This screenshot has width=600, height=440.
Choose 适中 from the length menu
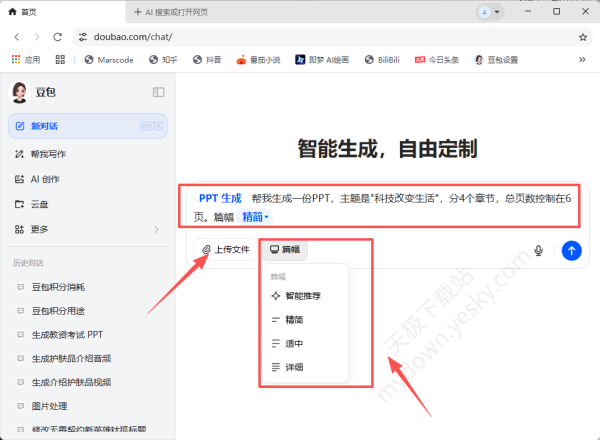pyautogui.click(x=294, y=344)
